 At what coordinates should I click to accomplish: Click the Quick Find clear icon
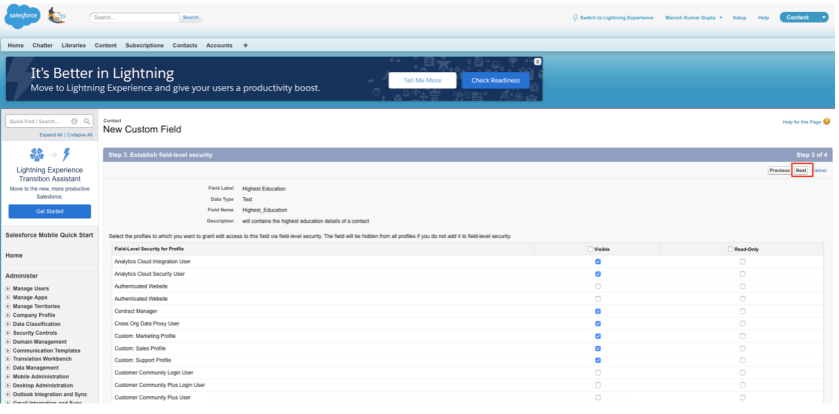pyautogui.click(x=74, y=121)
